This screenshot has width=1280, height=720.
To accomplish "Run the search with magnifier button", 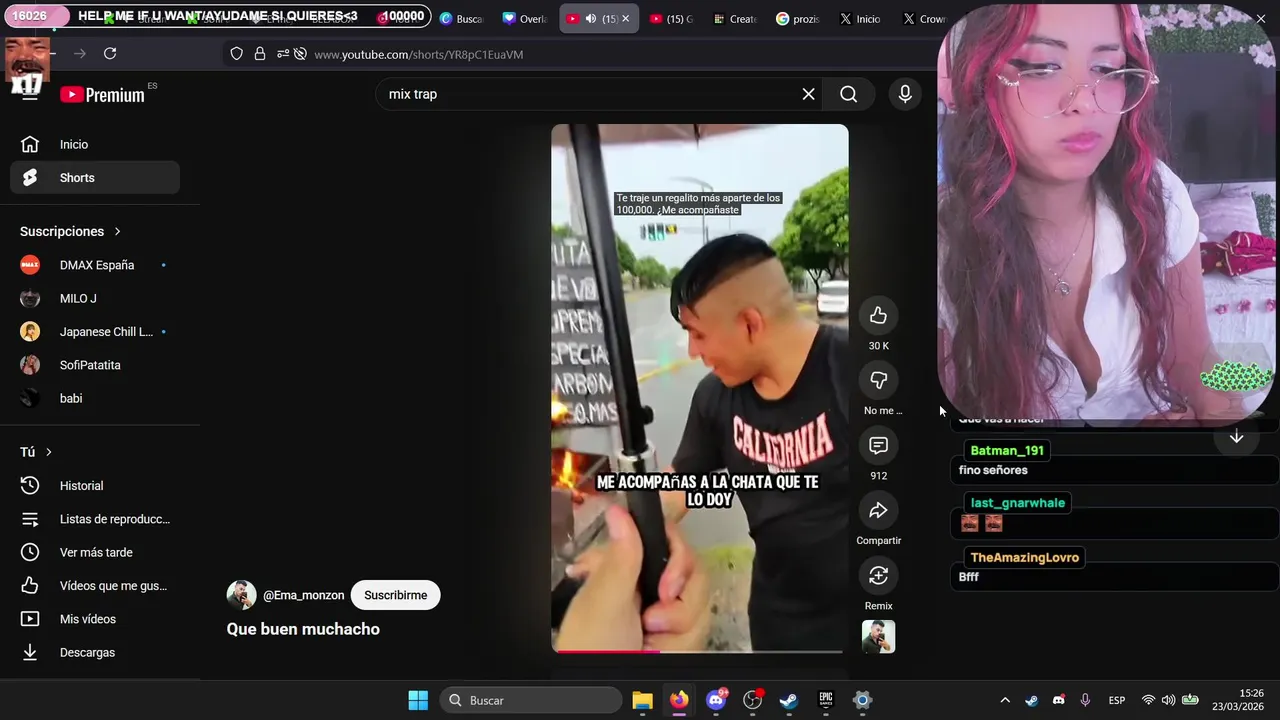I will coord(849,94).
